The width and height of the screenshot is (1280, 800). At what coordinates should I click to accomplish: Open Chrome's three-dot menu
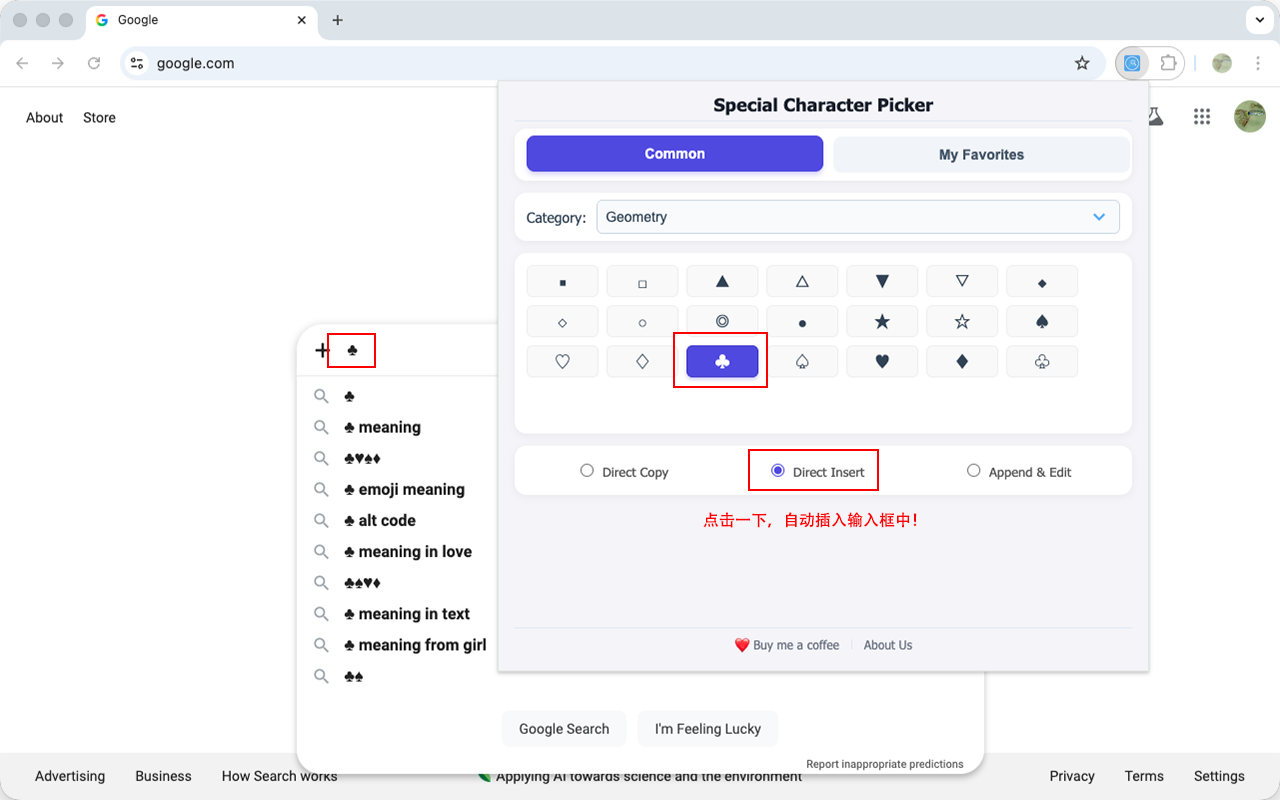1258,63
